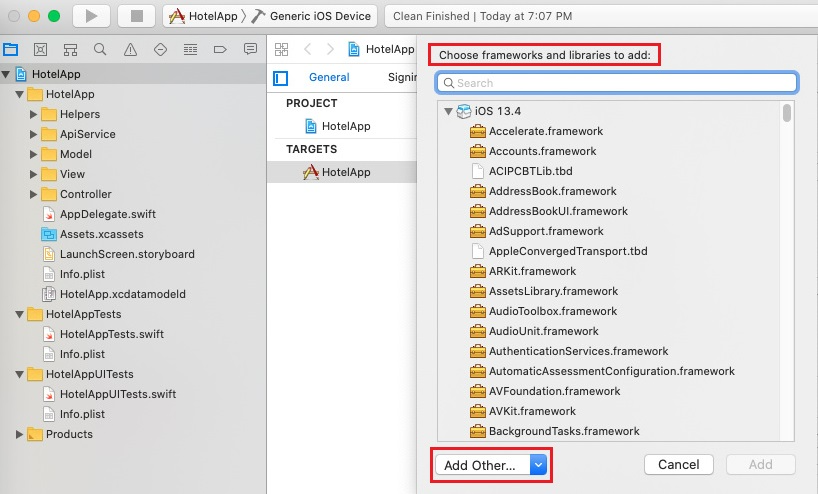Image resolution: width=818 pixels, height=494 pixels.
Task: Open the Add Other dropdown arrow
Action: pos(538,464)
